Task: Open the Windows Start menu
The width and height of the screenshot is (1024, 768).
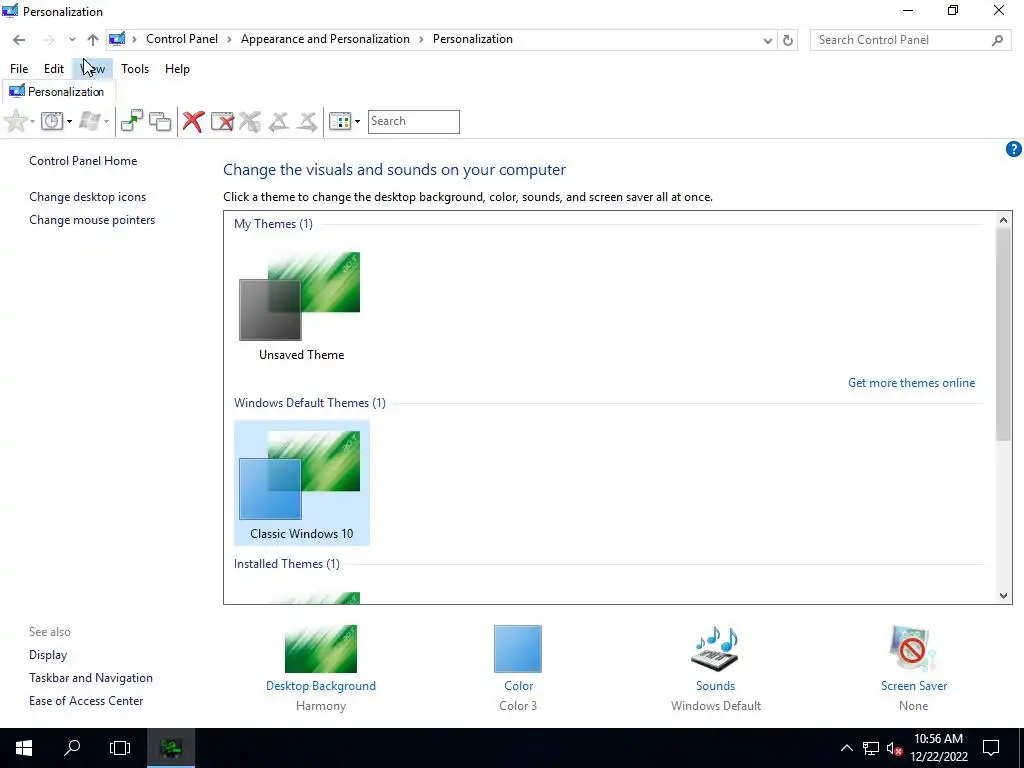Action: pyautogui.click(x=24, y=748)
